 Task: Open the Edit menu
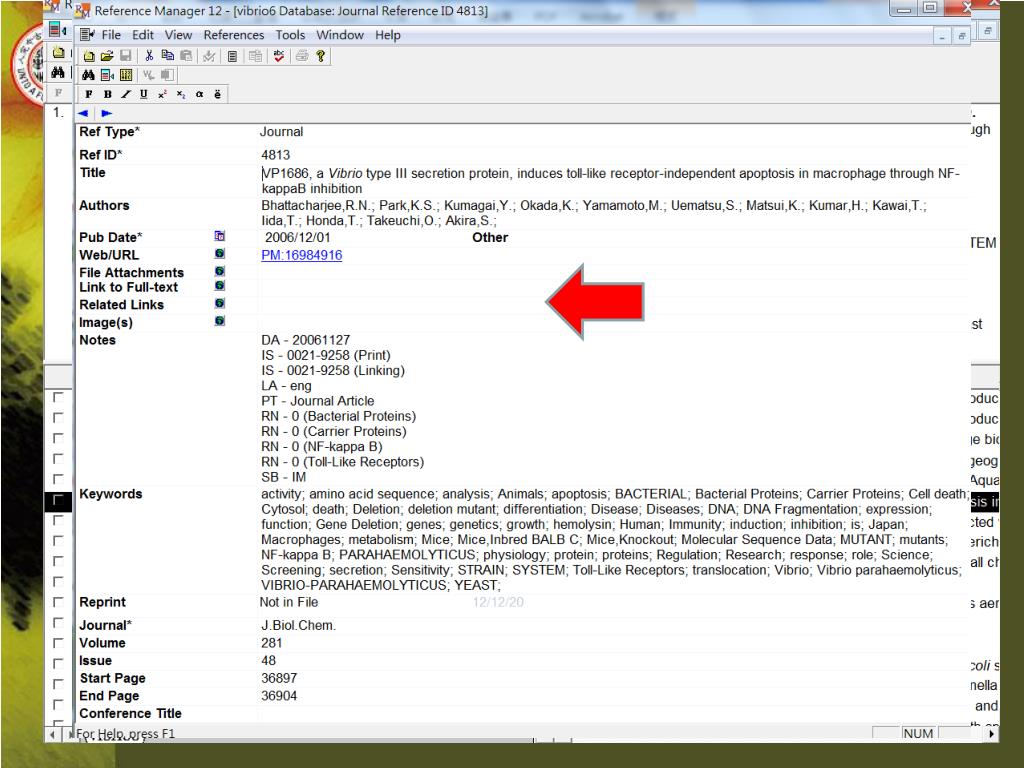(143, 35)
